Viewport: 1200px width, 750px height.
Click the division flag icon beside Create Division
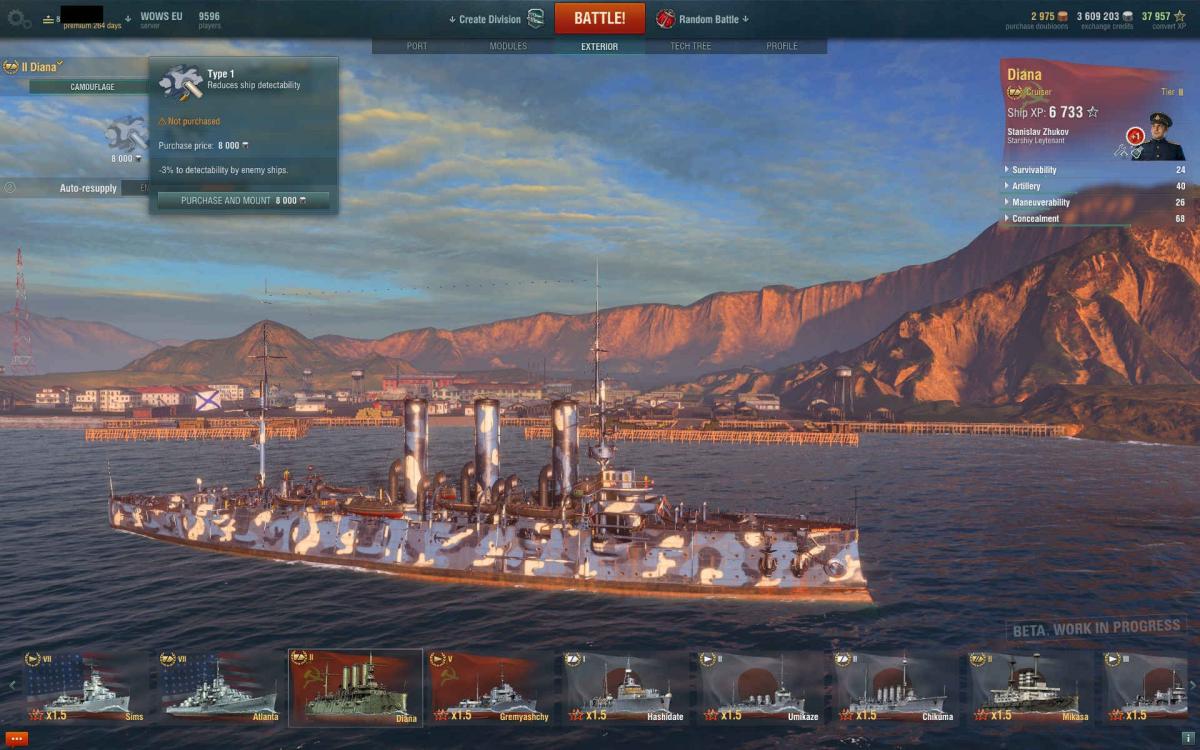tap(536, 18)
